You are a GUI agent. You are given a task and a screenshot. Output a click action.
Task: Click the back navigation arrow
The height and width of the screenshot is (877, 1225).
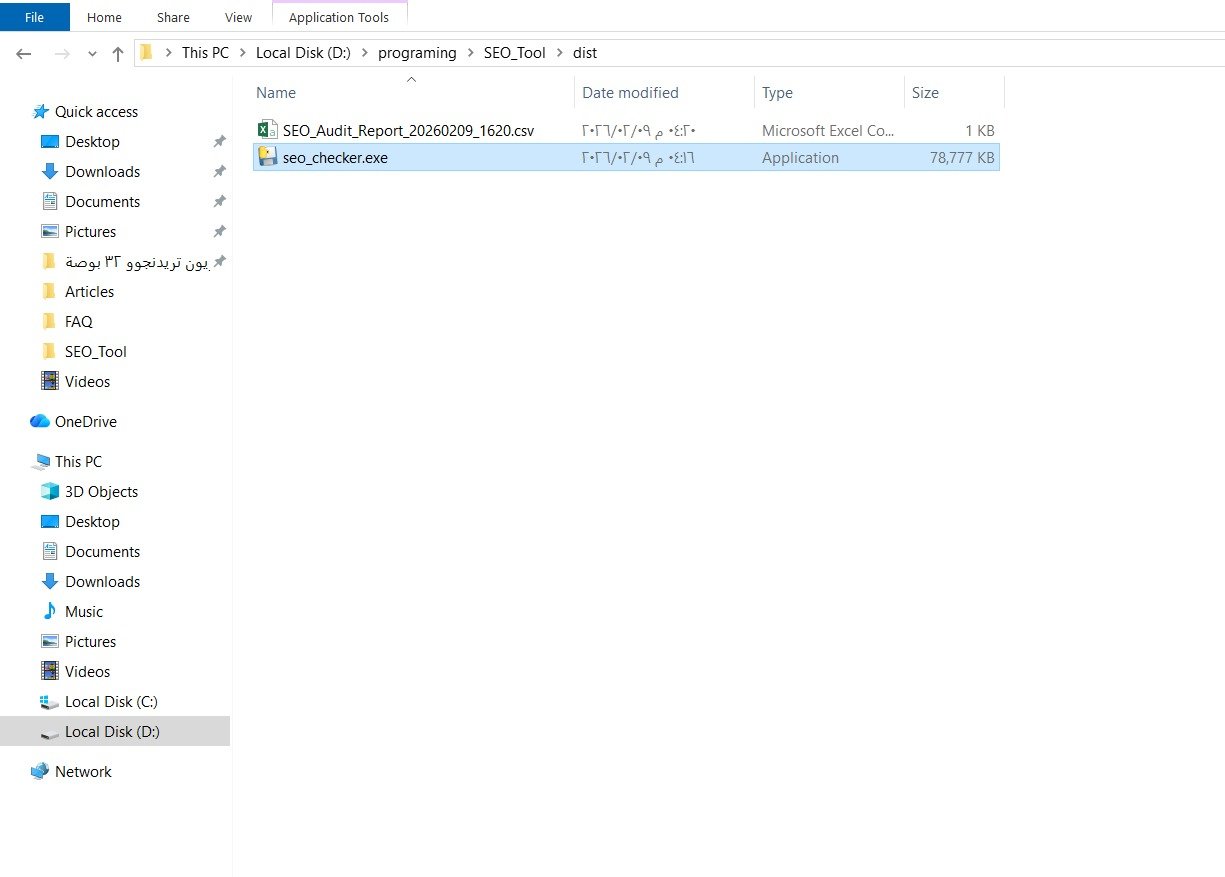[x=24, y=53]
